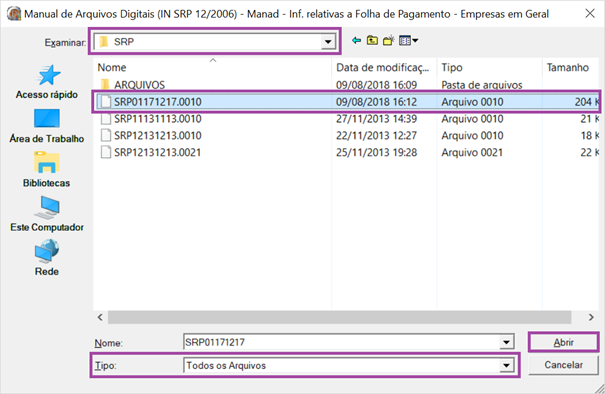Click date 27/11/2013 14:39
The image size is (605, 394).
coord(376,118)
